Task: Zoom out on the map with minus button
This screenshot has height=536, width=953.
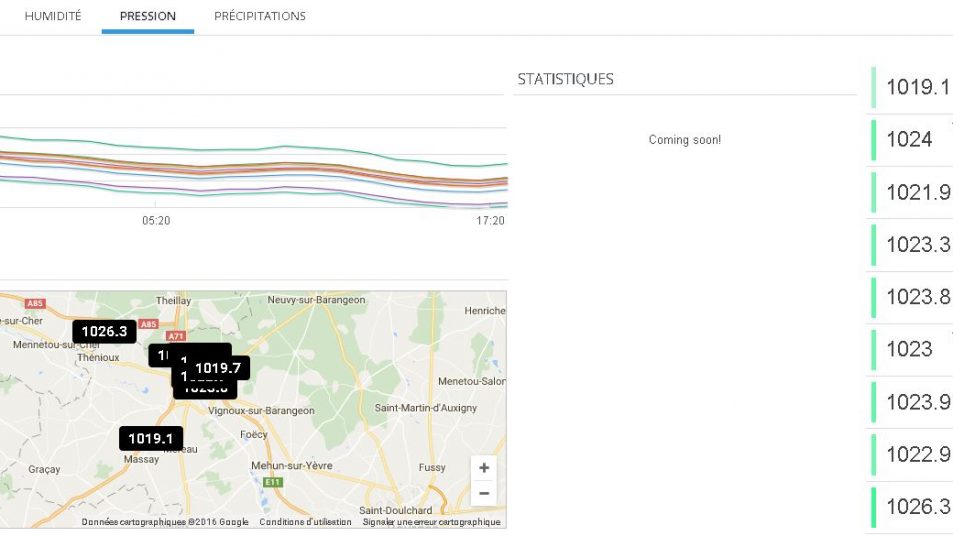Action: [x=484, y=493]
